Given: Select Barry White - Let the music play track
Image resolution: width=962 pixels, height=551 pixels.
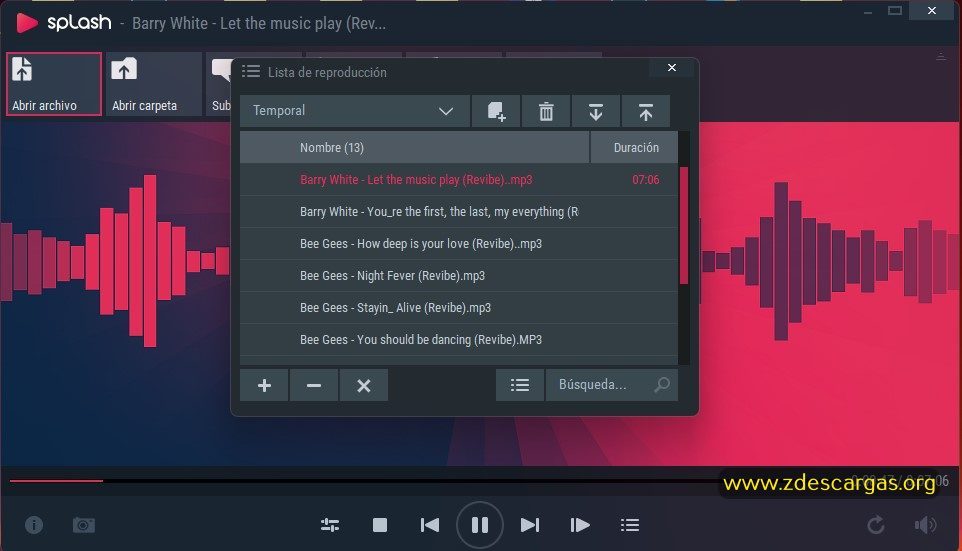Looking at the screenshot, I should (x=459, y=180).
